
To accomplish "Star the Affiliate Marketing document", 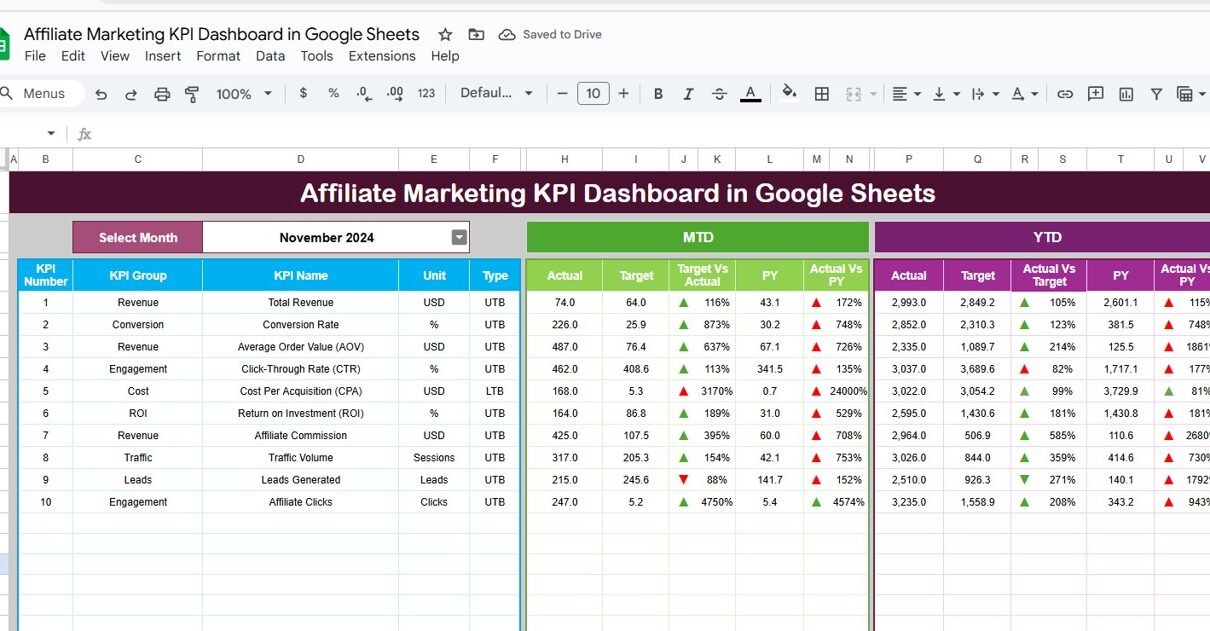I will click(x=445, y=34).
